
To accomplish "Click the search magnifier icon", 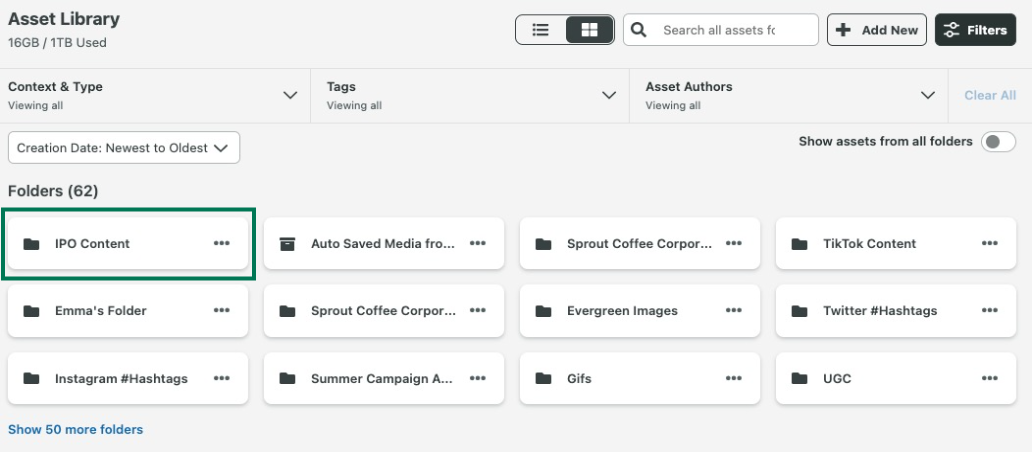I will point(640,30).
